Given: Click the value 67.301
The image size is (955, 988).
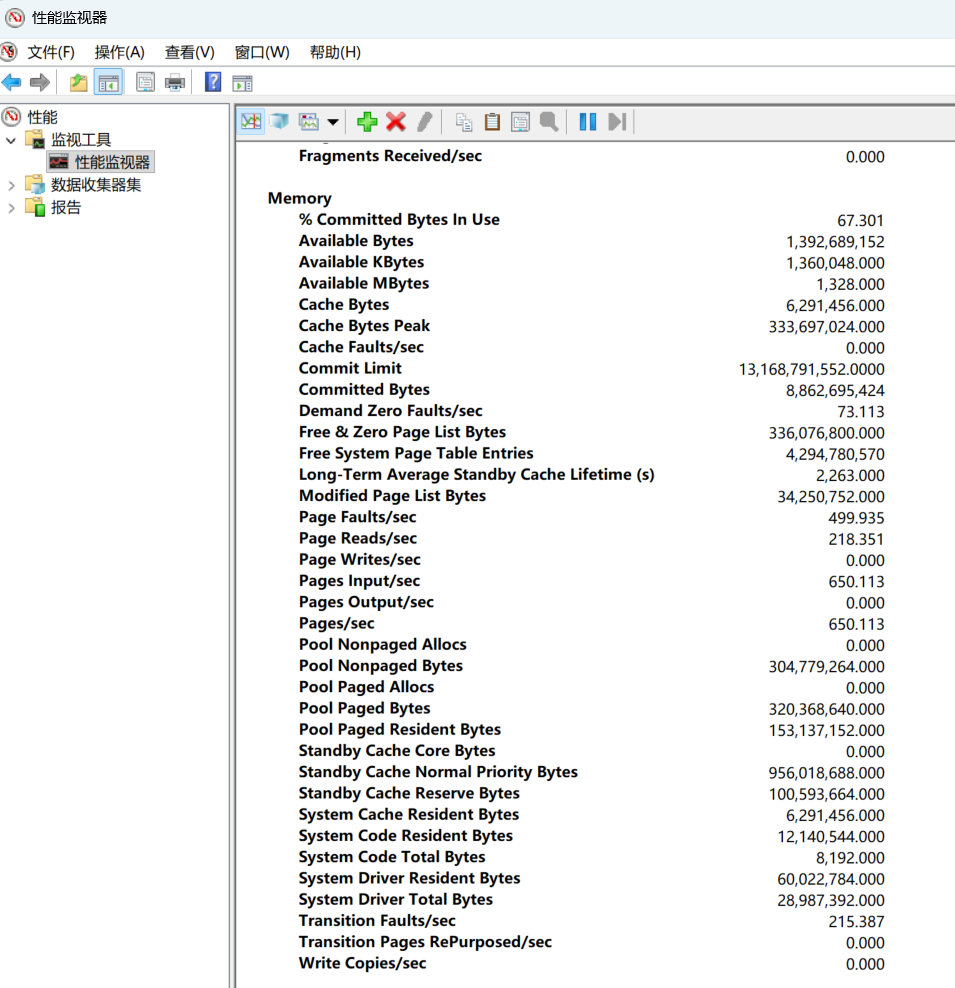Looking at the screenshot, I should pyautogui.click(x=861, y=221).
